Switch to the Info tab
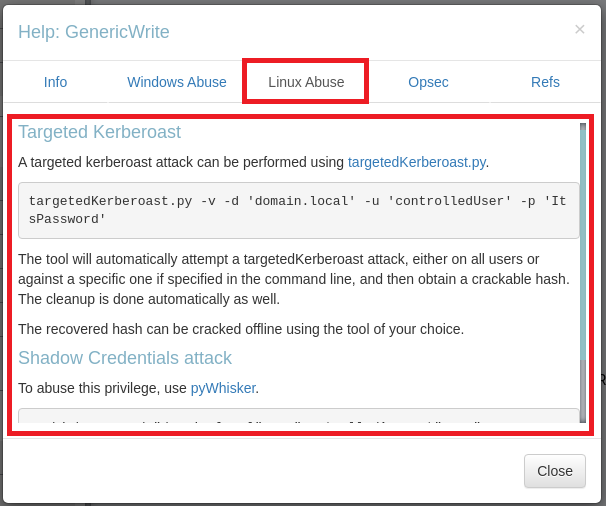 (55, 82)
